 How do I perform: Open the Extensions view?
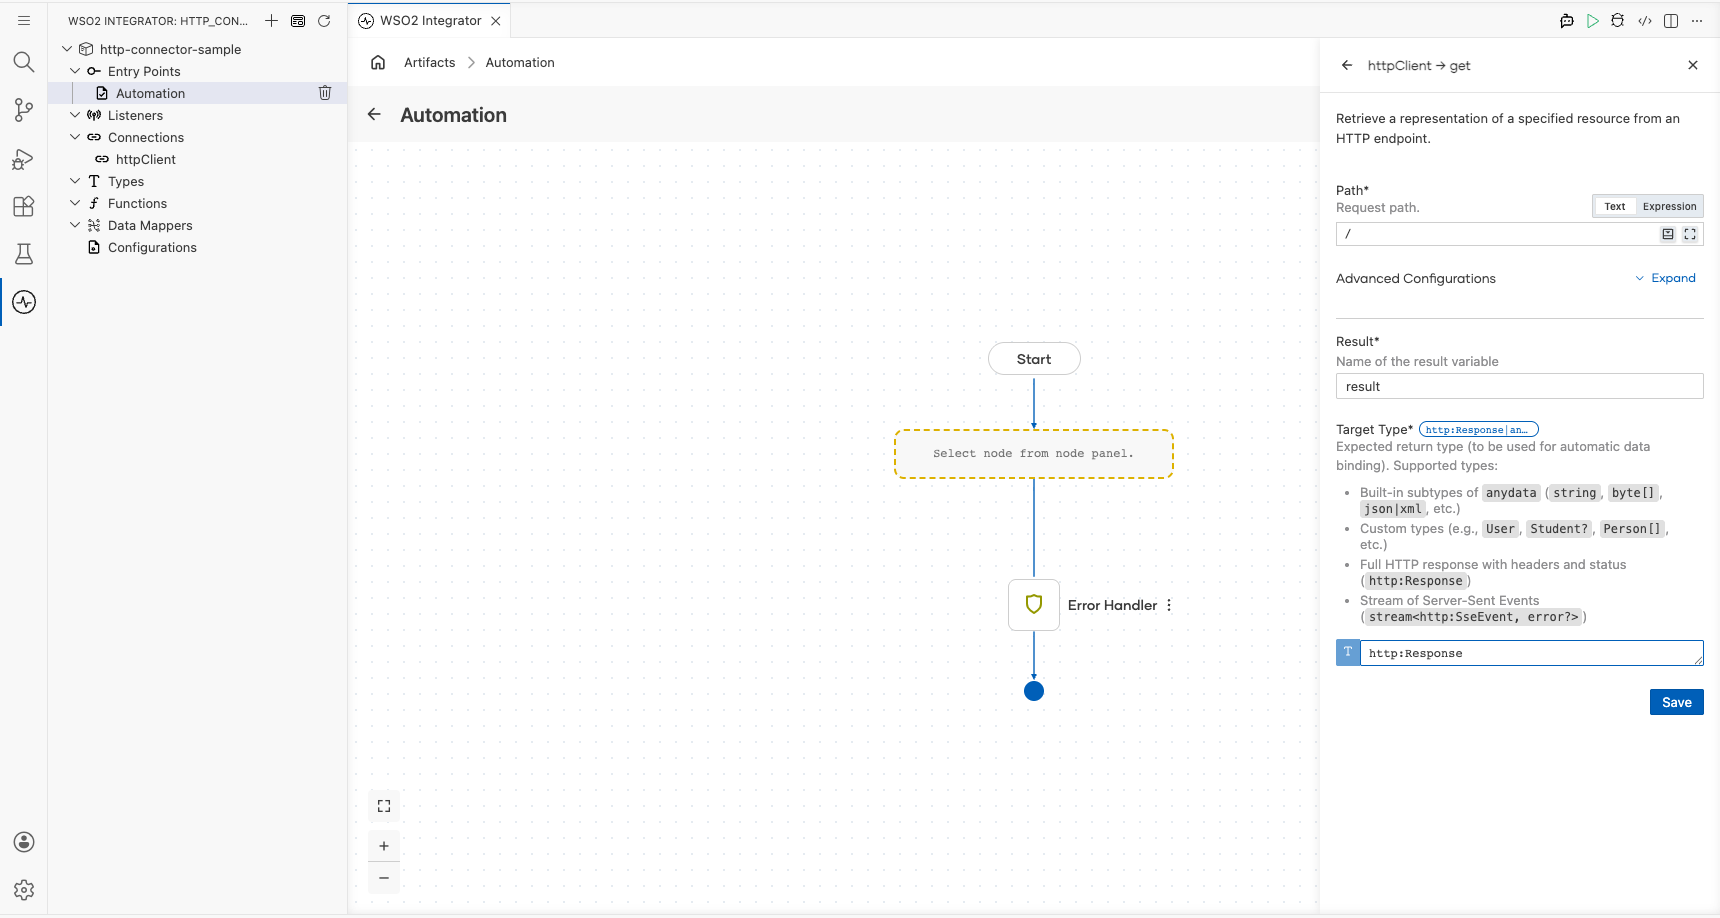pos(24,206)
